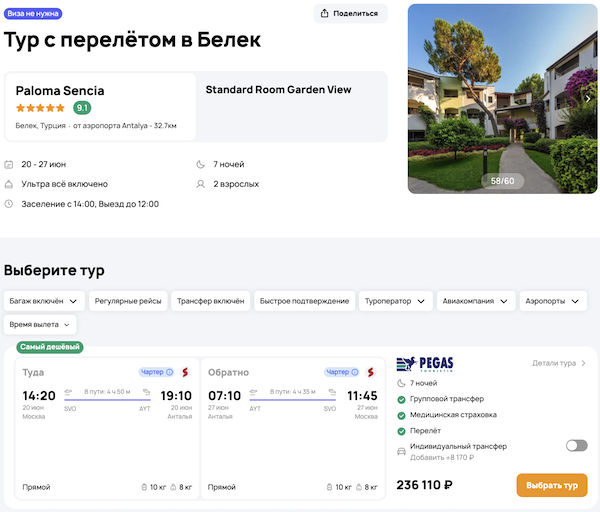Screen dimensions: 600x512
Task: Click the green 9.1 rating badge
Action: tap(82, 108)
